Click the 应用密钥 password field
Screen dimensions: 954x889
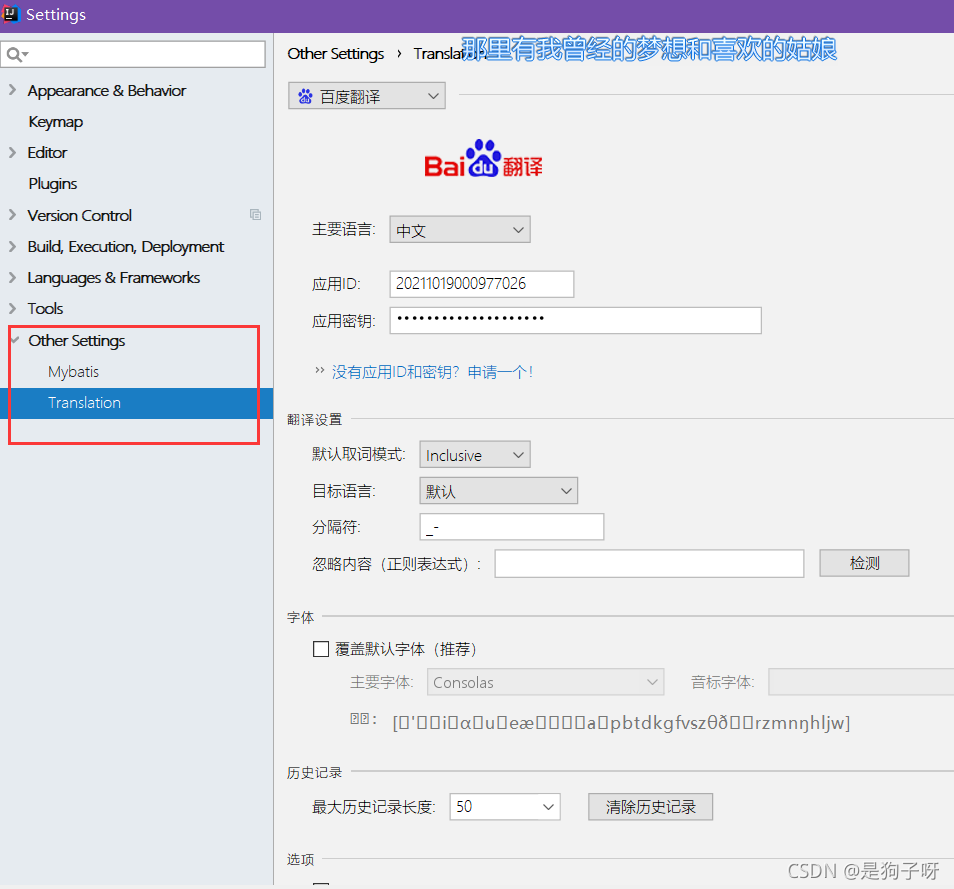(576, 320)
